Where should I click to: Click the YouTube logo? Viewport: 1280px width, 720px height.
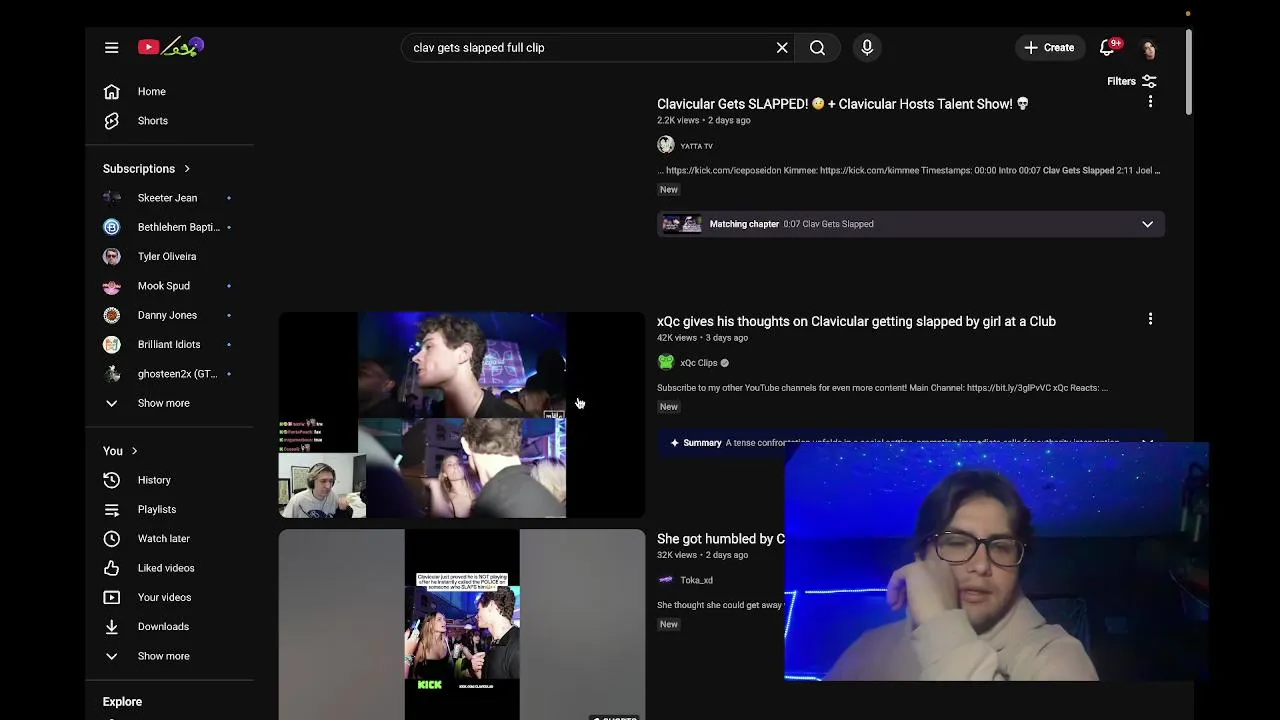tap(171, 47)
